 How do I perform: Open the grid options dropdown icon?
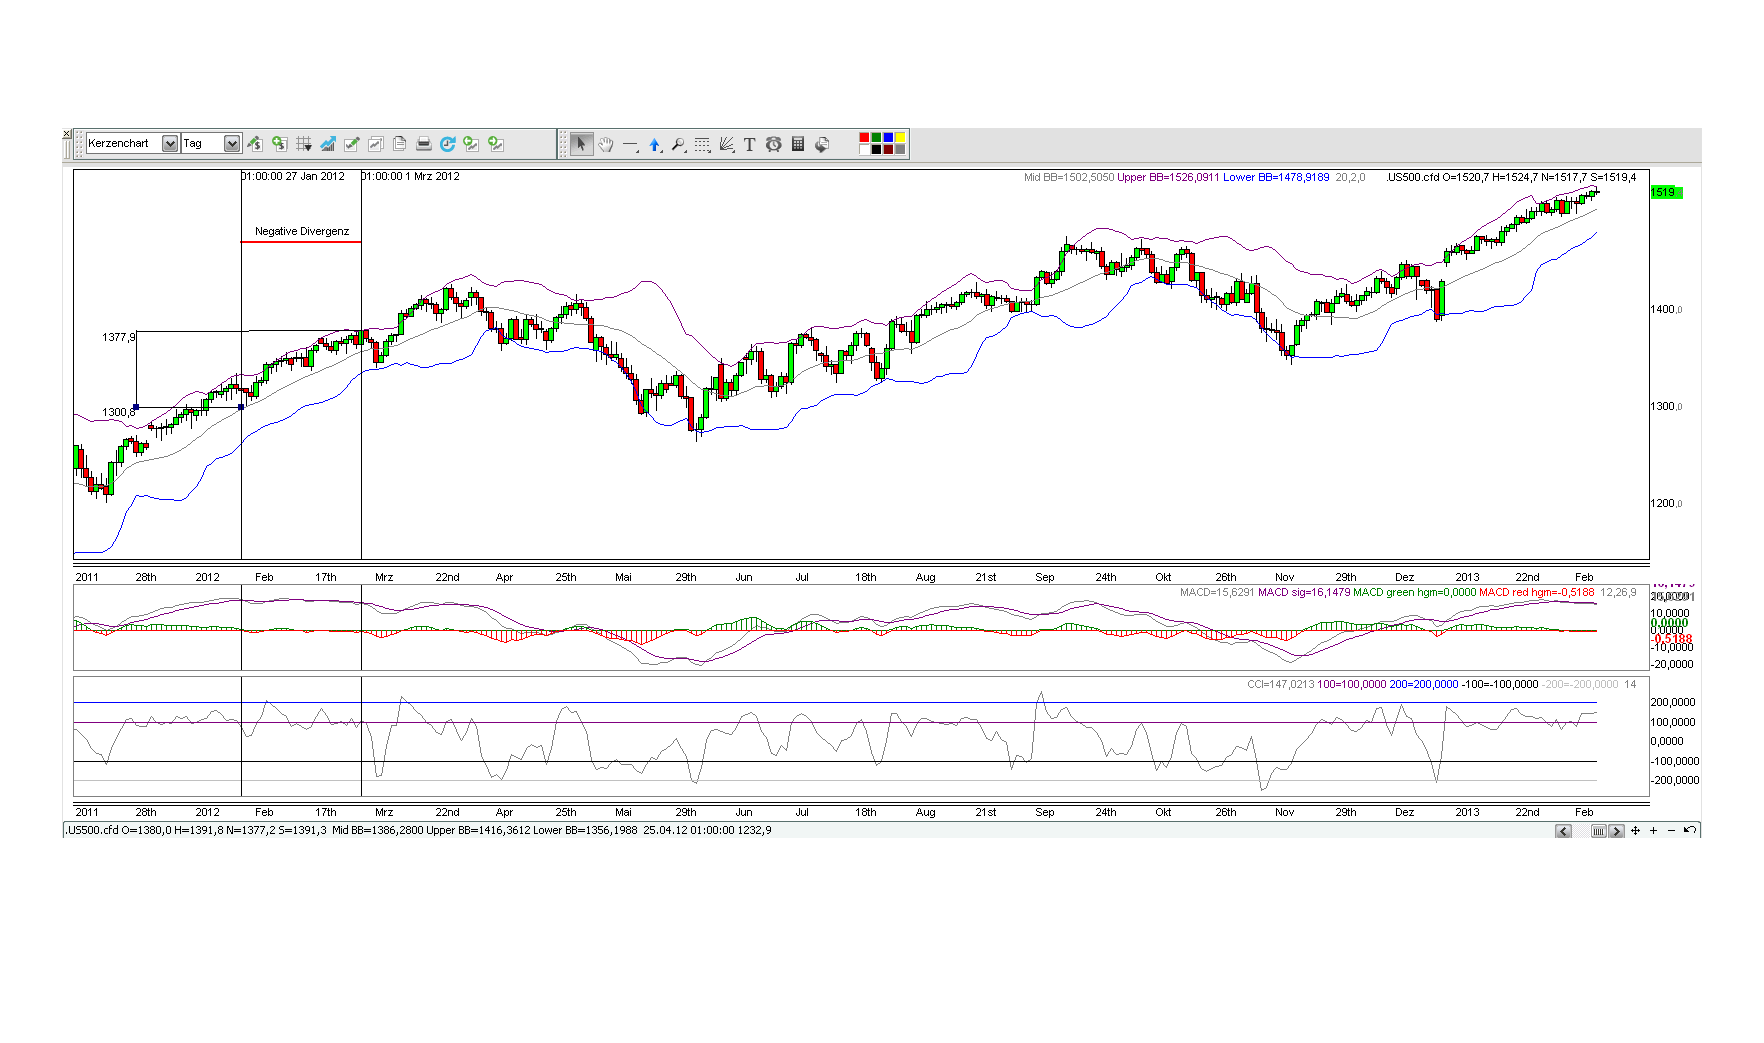[303, 144]
